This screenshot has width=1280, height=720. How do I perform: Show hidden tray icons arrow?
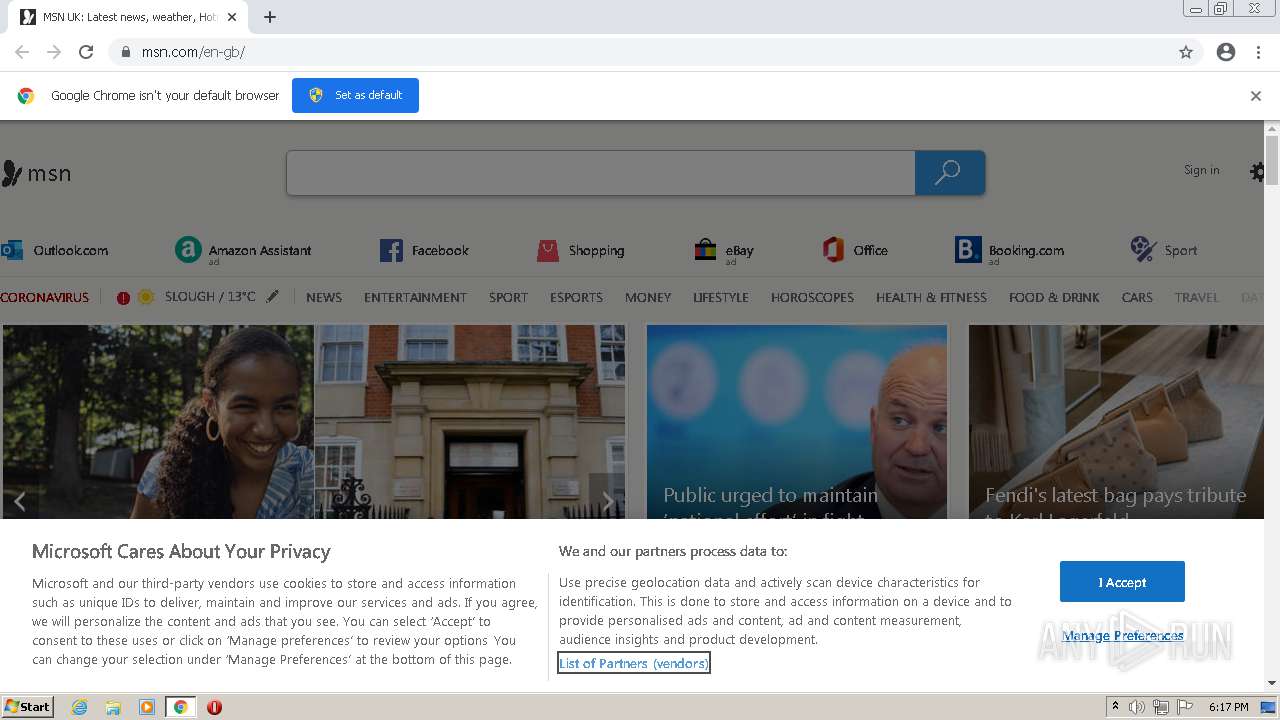click(1115, 707)
